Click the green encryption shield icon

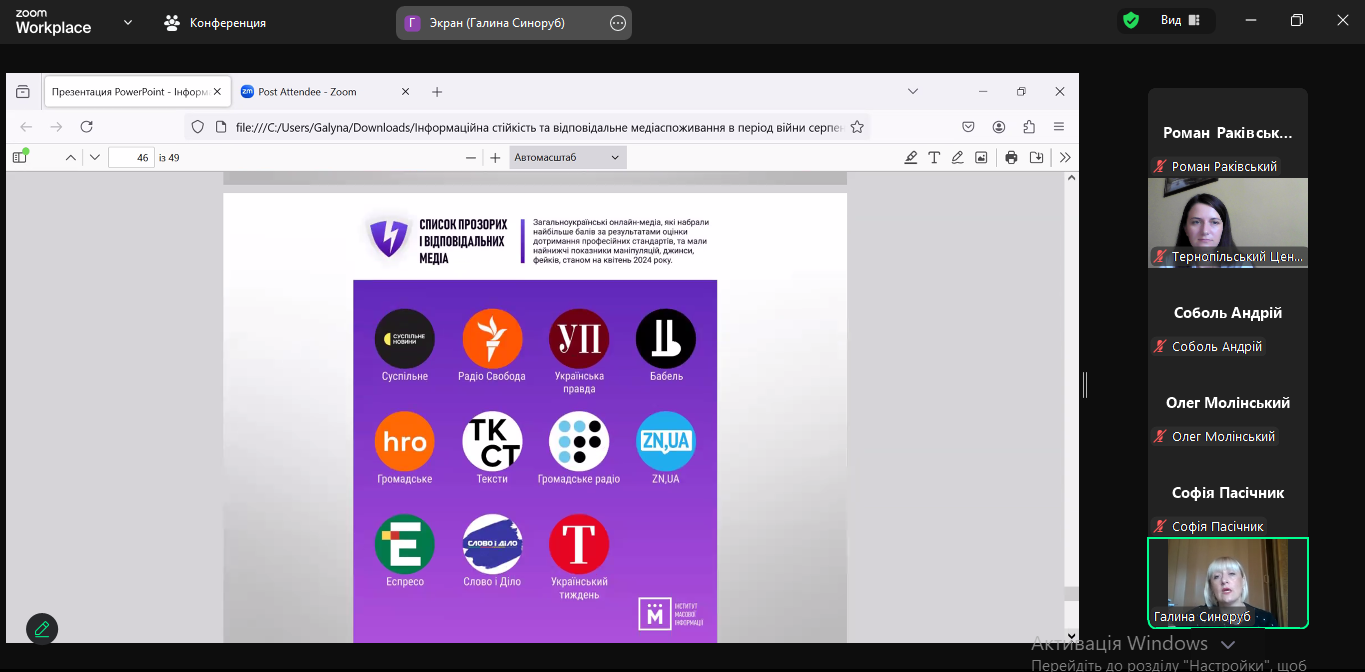[1131, 20]
